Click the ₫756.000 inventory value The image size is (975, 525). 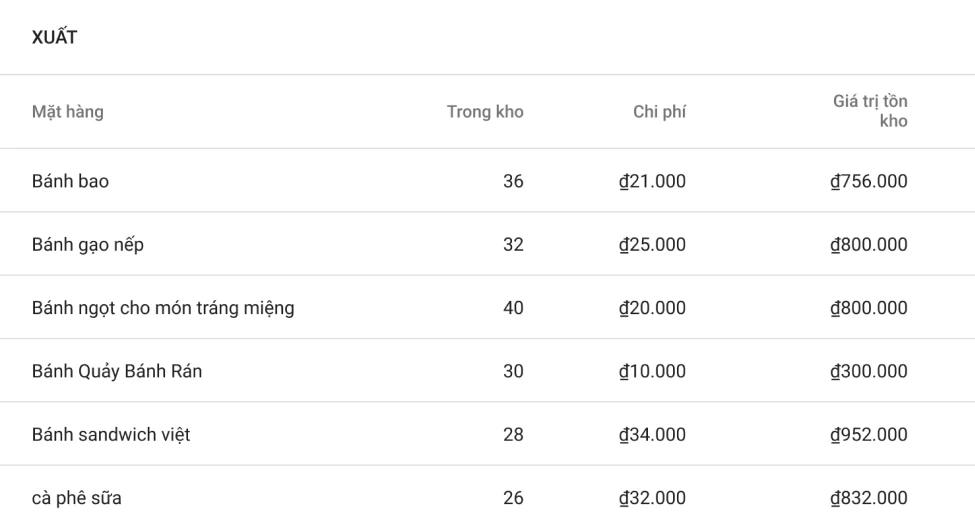coord(869,181)
